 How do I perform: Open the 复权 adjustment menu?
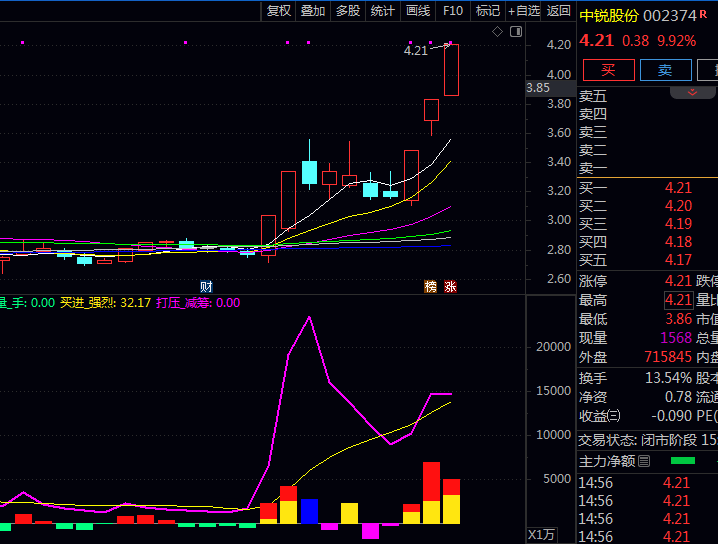click(278, 11)
